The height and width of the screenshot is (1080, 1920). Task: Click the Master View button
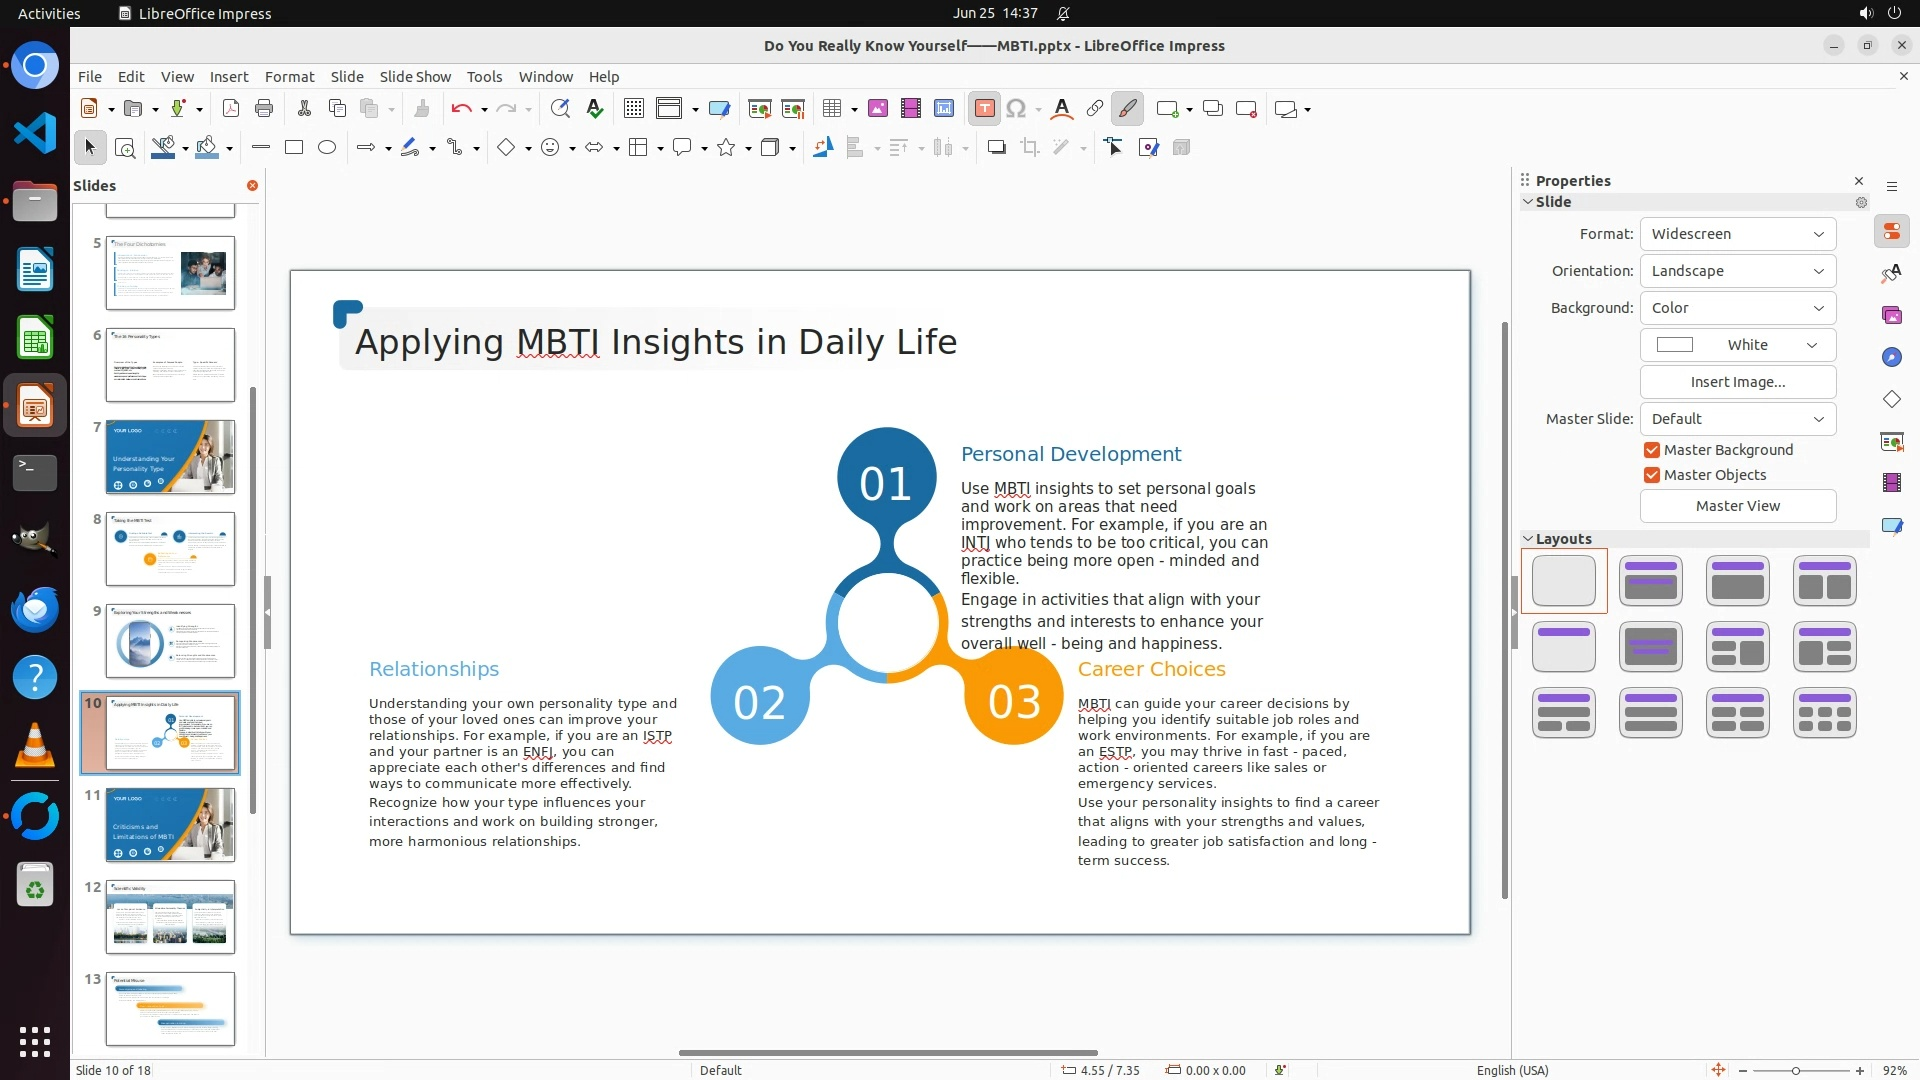pos(1737,506)
